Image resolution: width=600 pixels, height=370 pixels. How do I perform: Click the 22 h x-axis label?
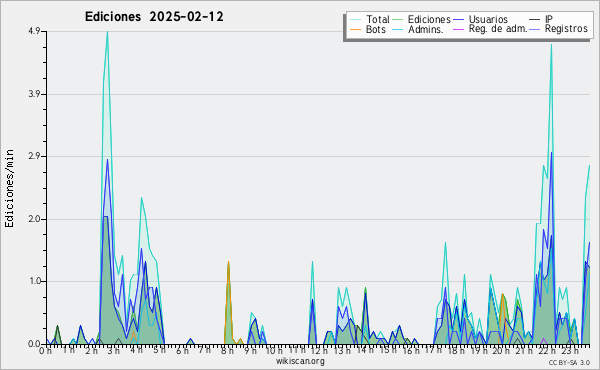(547, 350)
